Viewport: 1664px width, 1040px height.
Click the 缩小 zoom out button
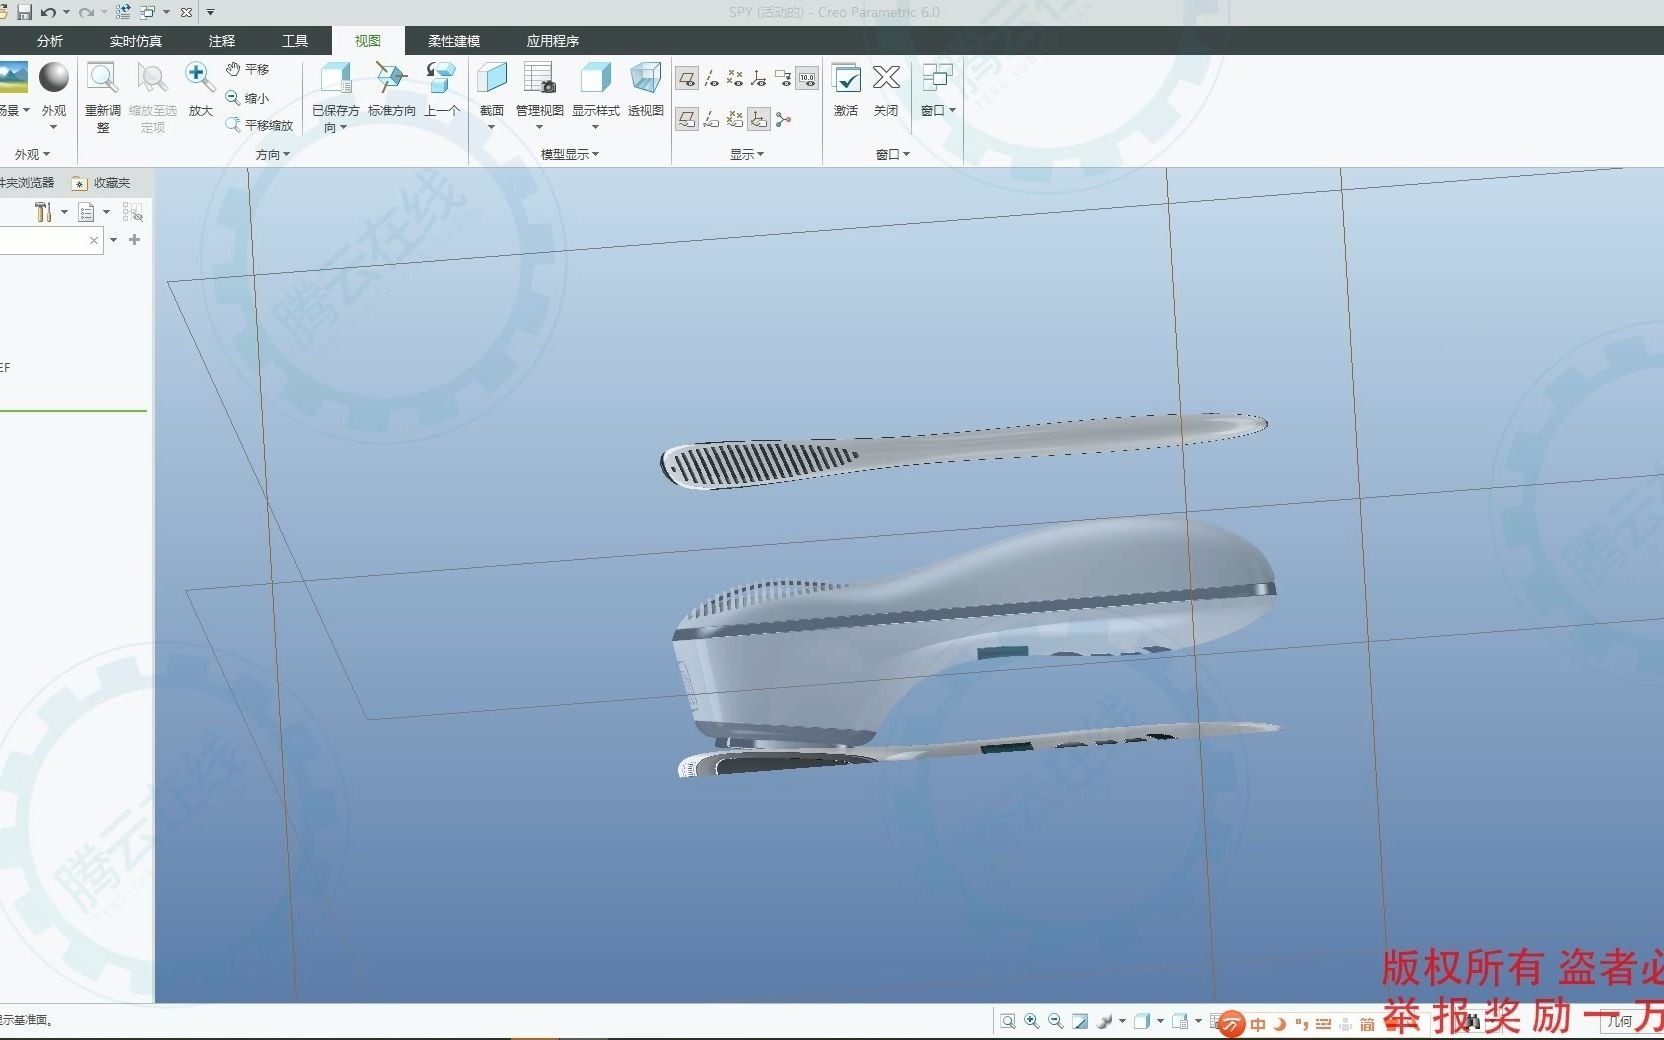[x=247, y=98]
